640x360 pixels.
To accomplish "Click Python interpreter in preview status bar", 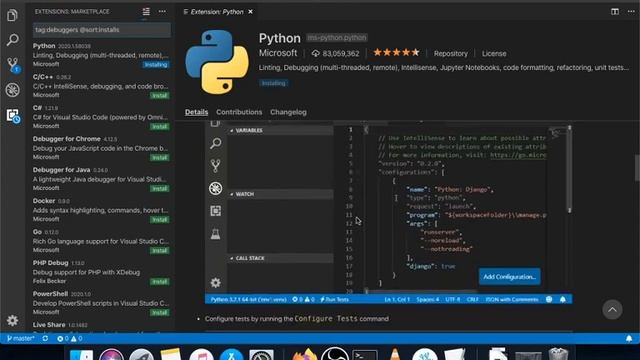I will [248, 300].
